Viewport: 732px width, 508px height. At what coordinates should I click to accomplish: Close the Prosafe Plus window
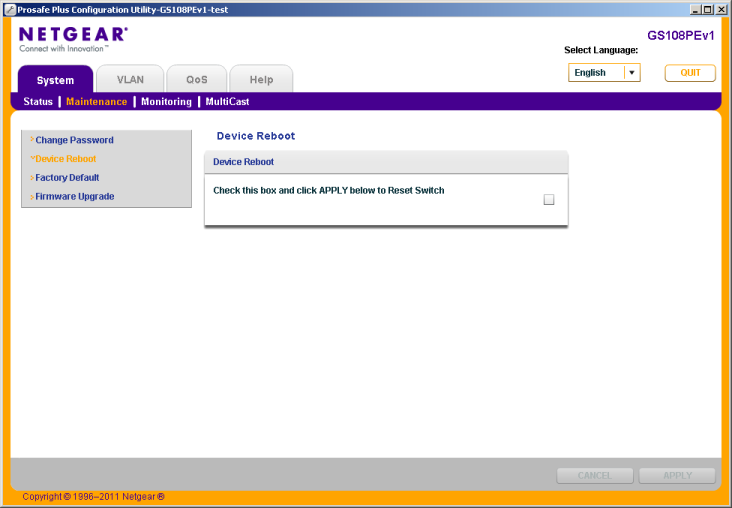pos(720,9)
